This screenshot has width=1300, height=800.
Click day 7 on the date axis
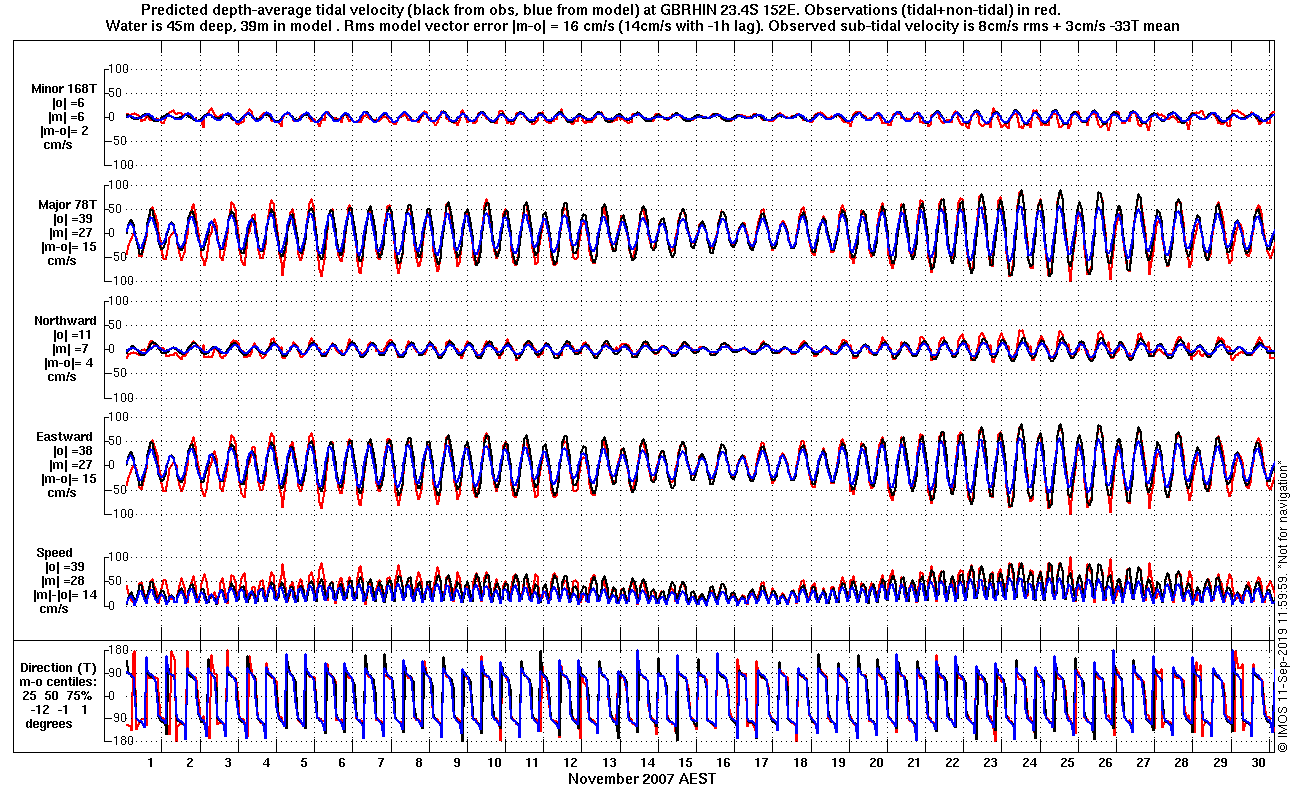(x=380, y=763)
